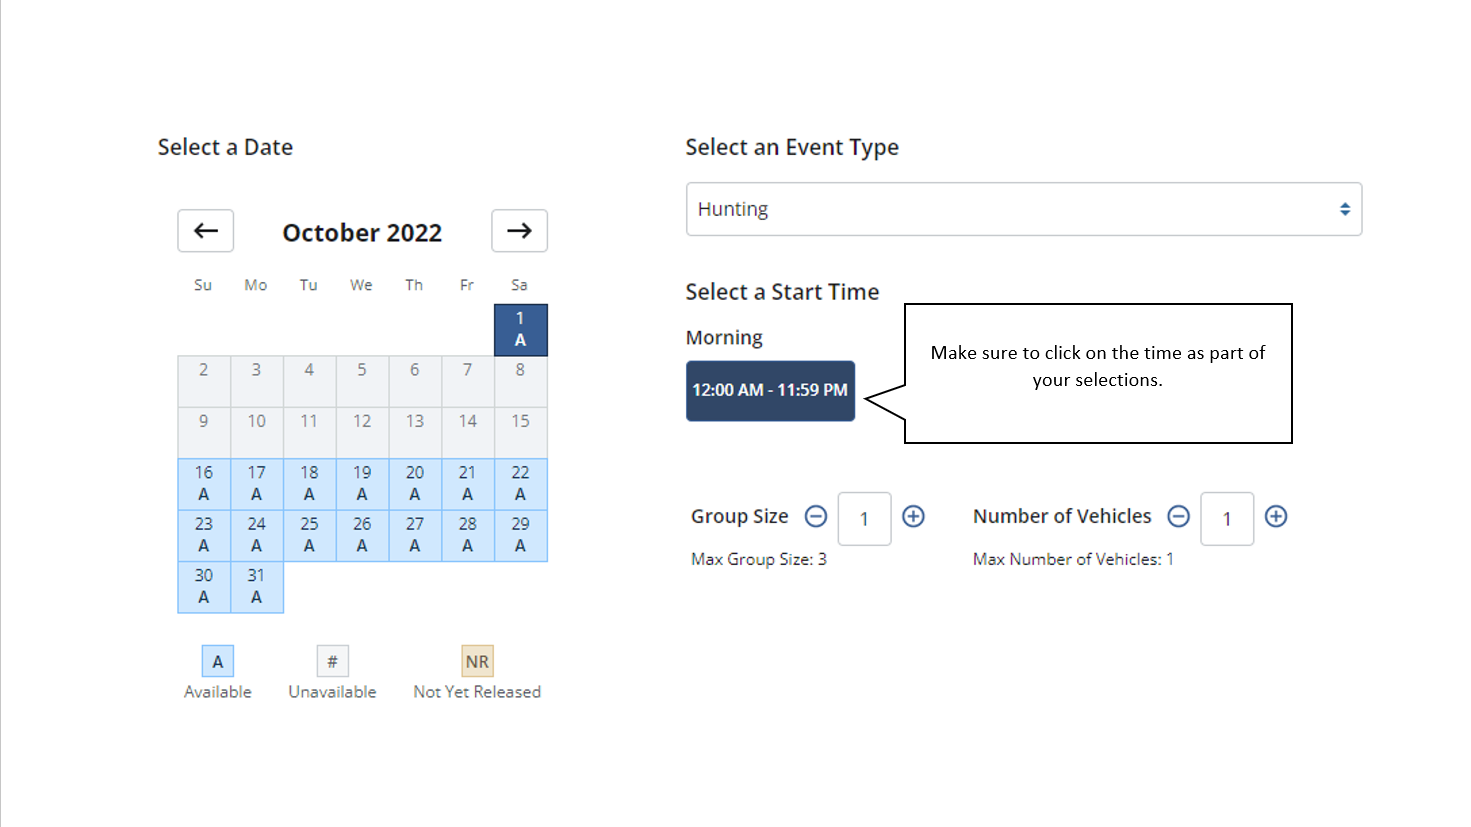Click the Number of Vehicles number field
The height and width of the screenshot is (827, 1471).
pos(1226,518)
